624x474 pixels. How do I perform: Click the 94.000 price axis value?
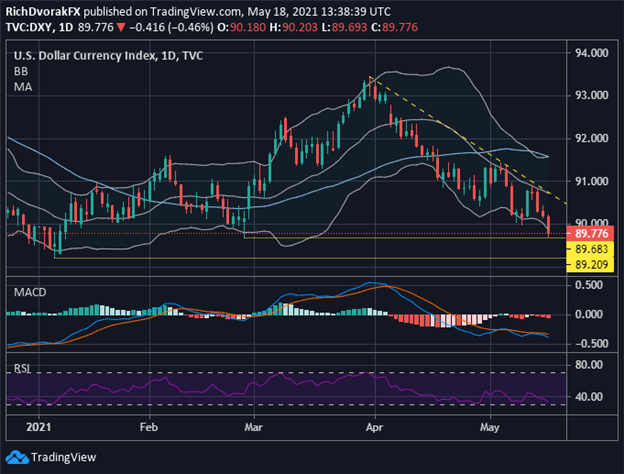pos(592,53)
